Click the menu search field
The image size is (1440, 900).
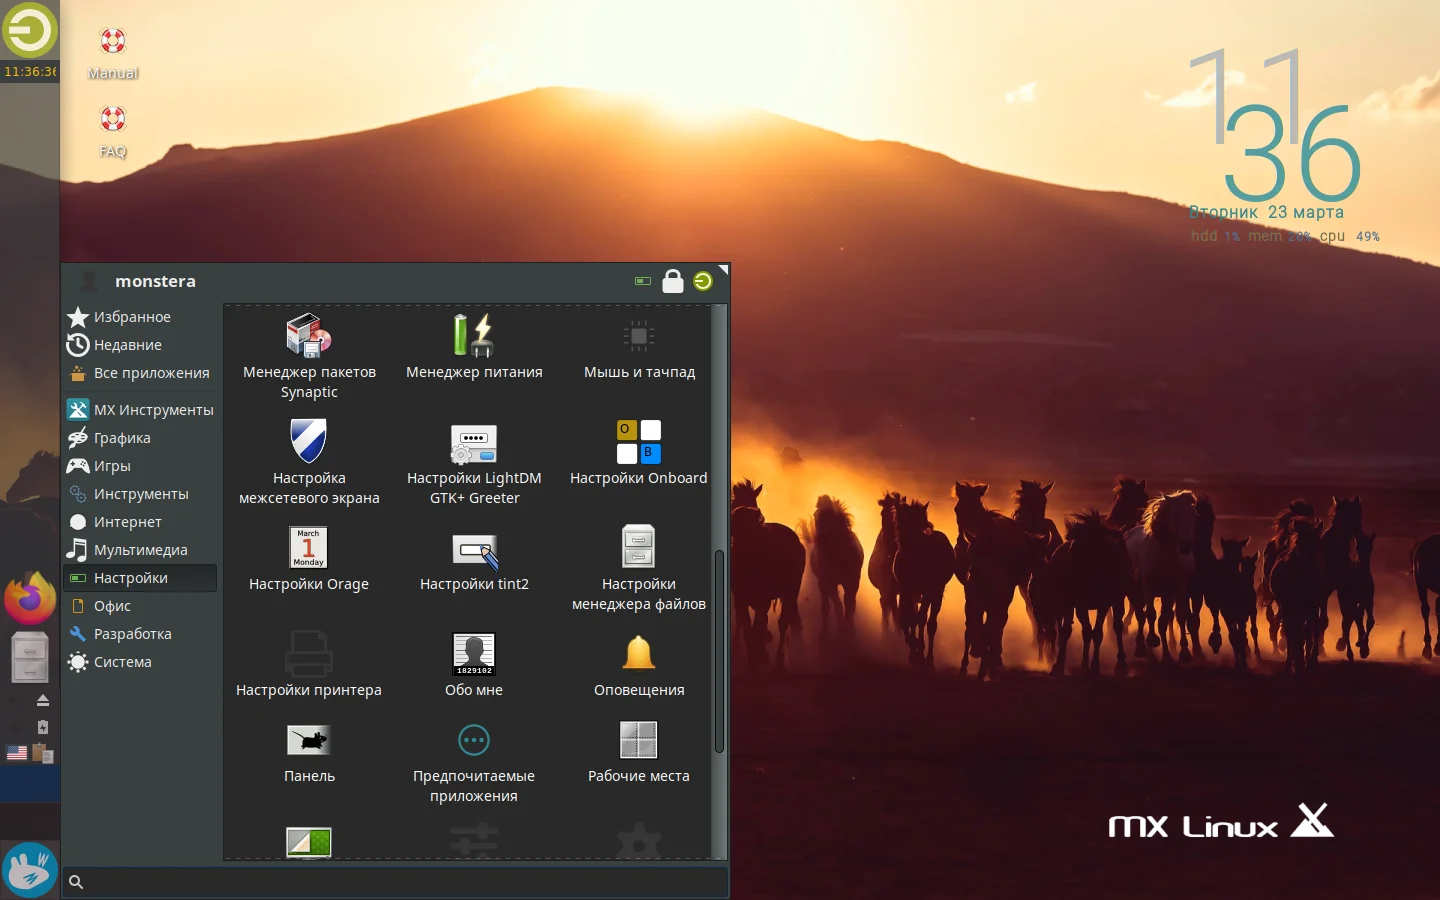point(395,882)
